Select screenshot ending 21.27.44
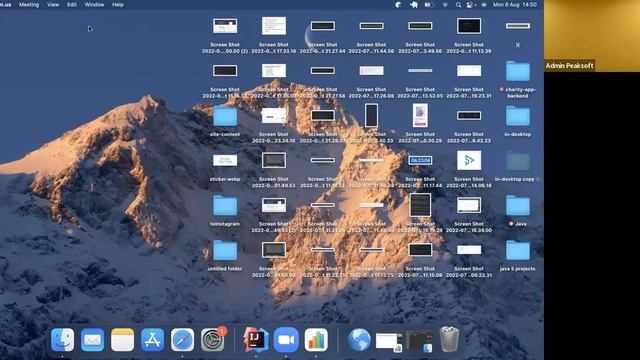 [x=322, y=26]
